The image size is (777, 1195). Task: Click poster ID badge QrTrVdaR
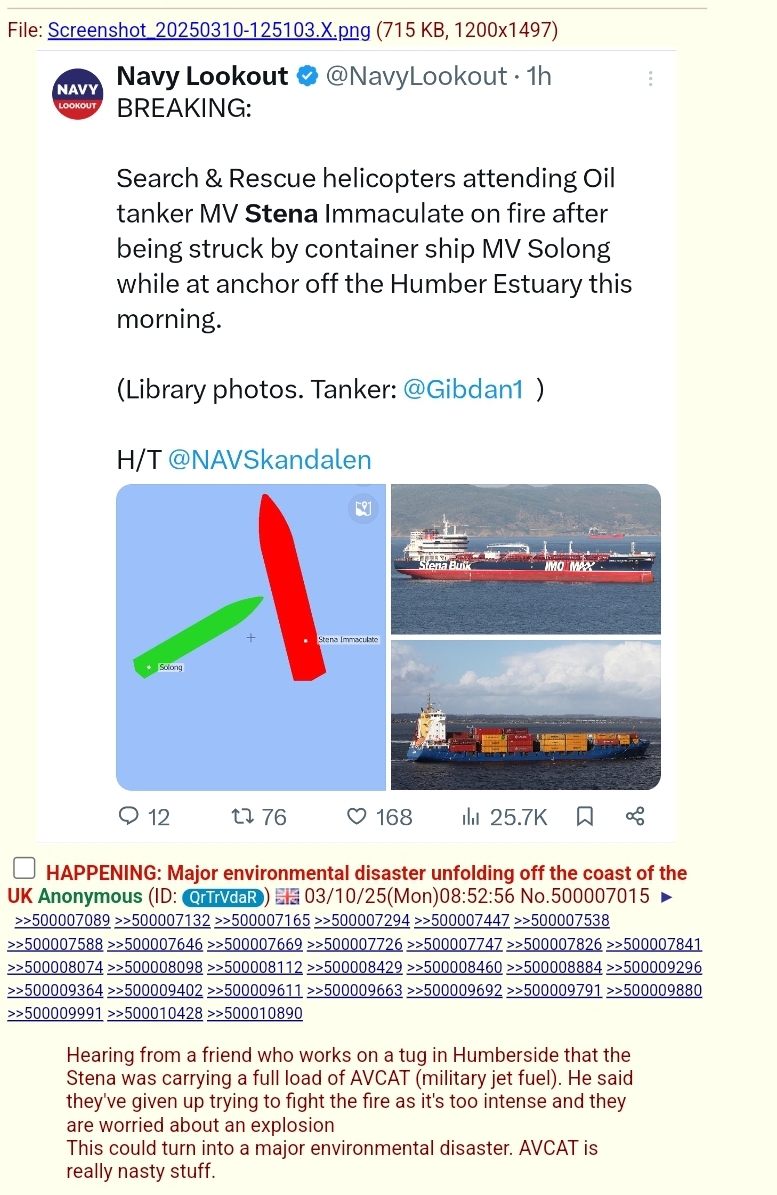223,897
